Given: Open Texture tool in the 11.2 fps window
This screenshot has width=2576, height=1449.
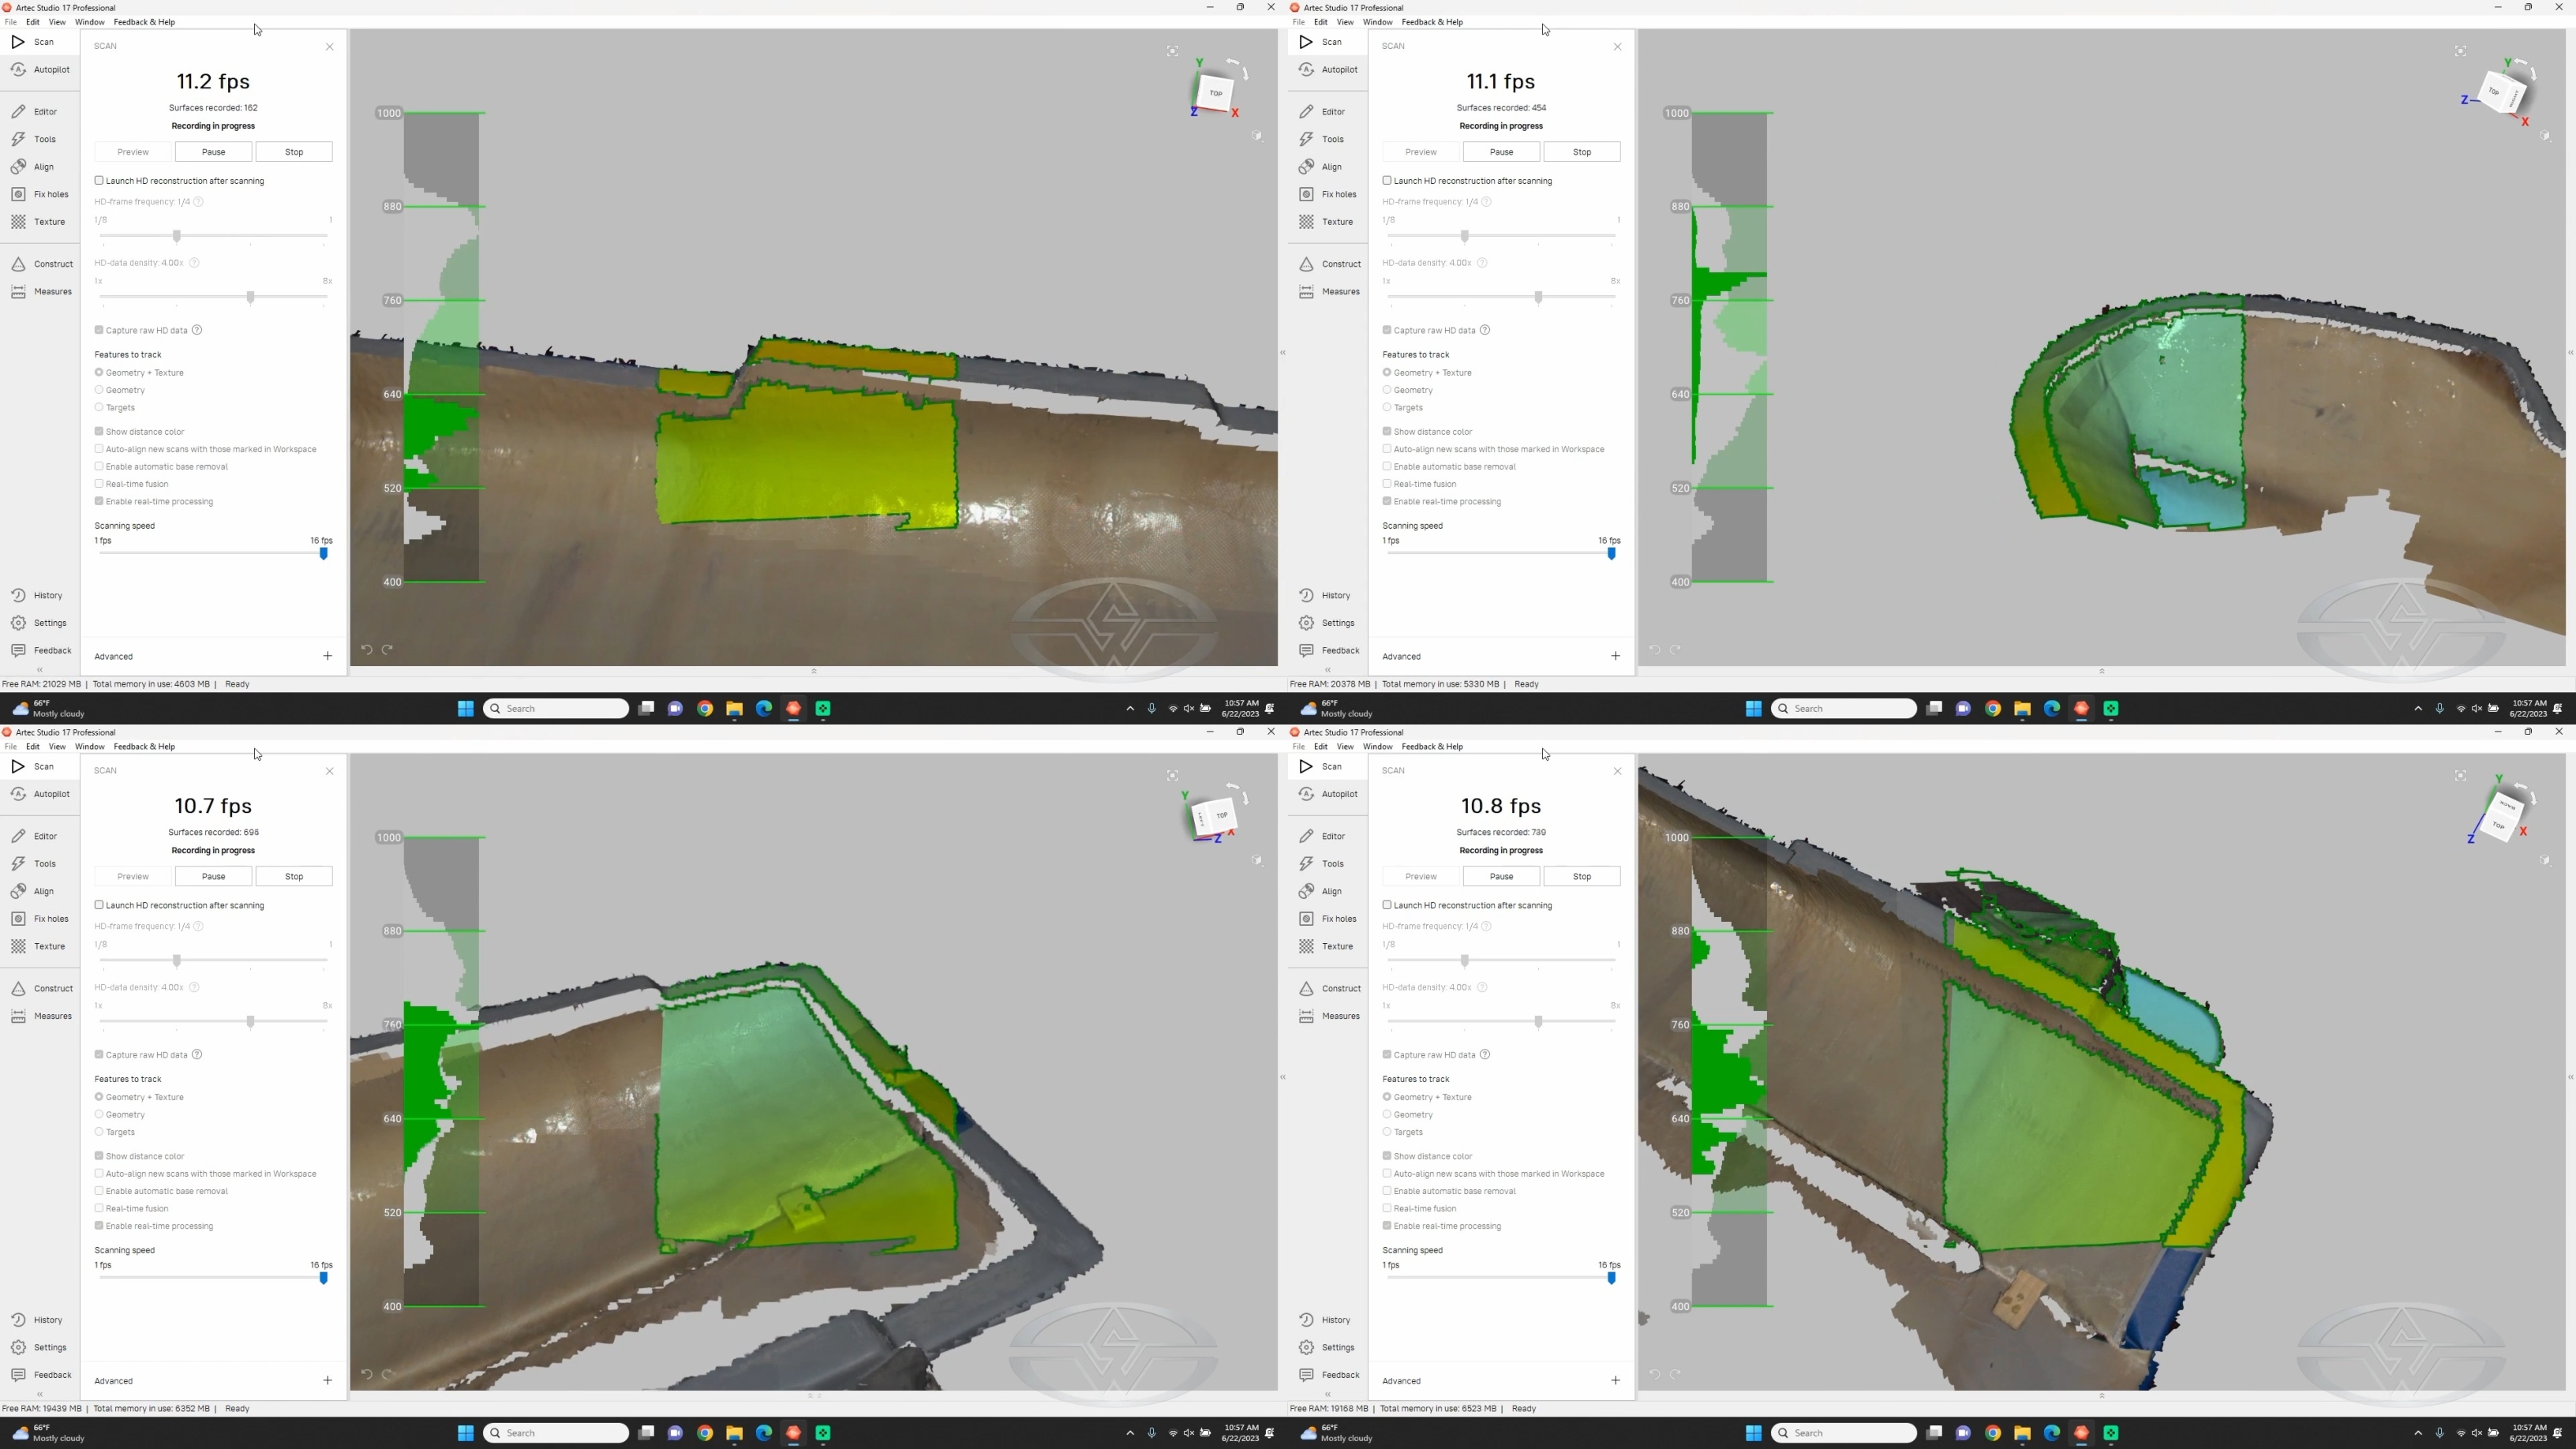Looking at the screenshot, I should coord(39,222).
